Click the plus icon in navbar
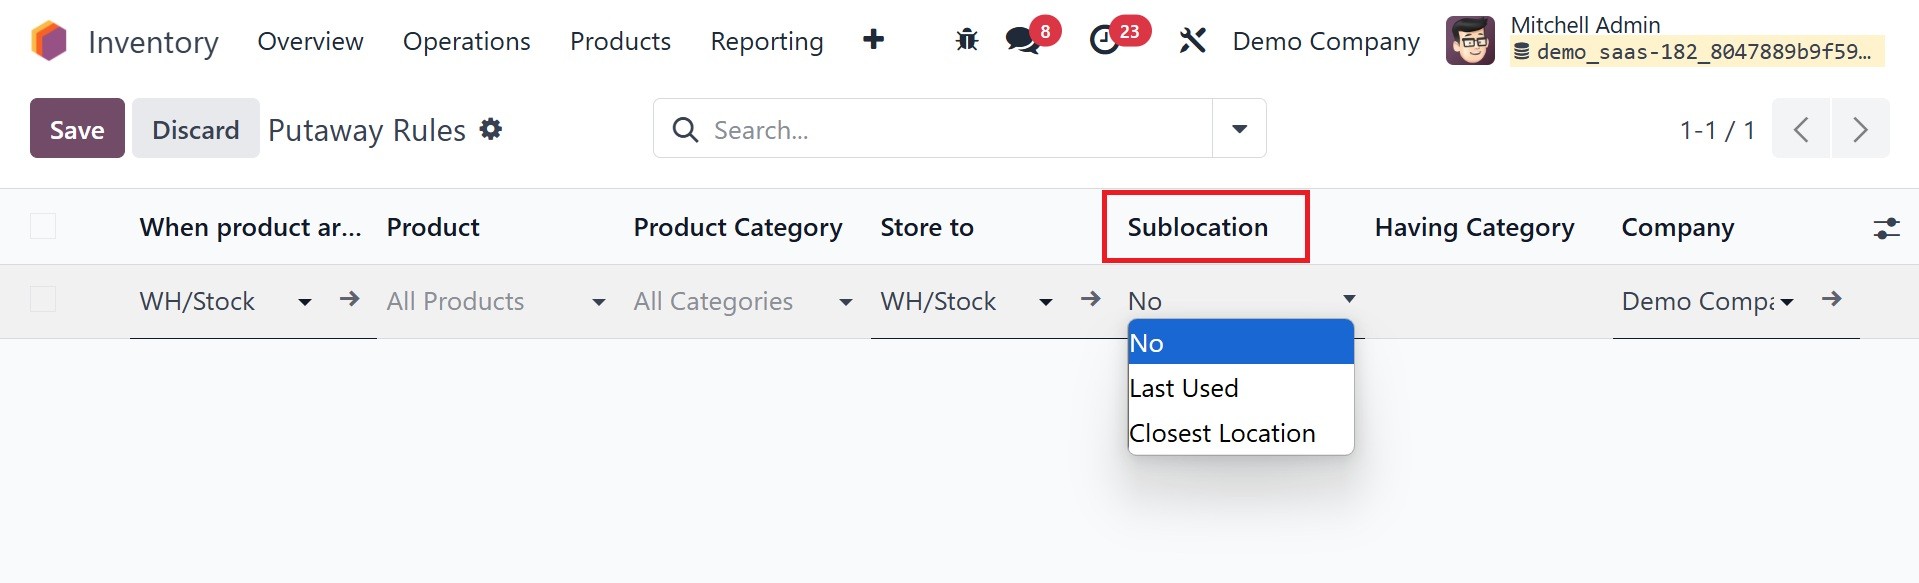The height and width of the screenshot is (583, 1919). tap(873, 40)
